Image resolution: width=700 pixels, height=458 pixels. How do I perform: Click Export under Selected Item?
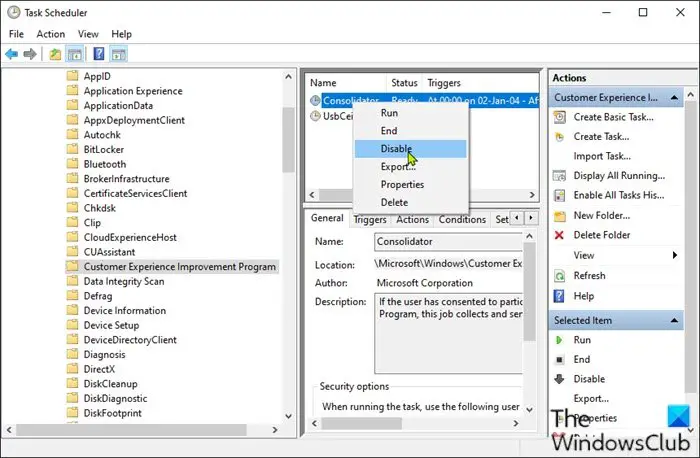coord(591,398)
